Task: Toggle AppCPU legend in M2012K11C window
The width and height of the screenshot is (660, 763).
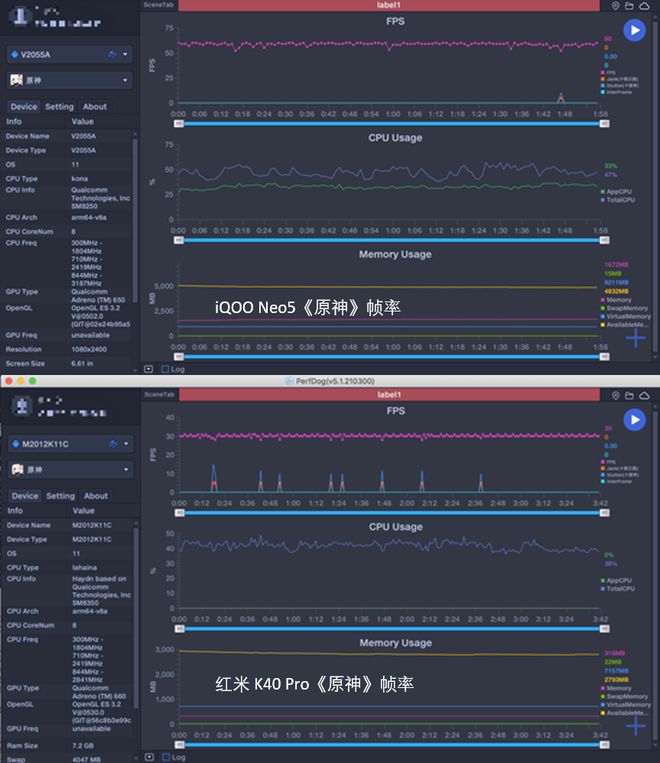Action: click(616, 581)
